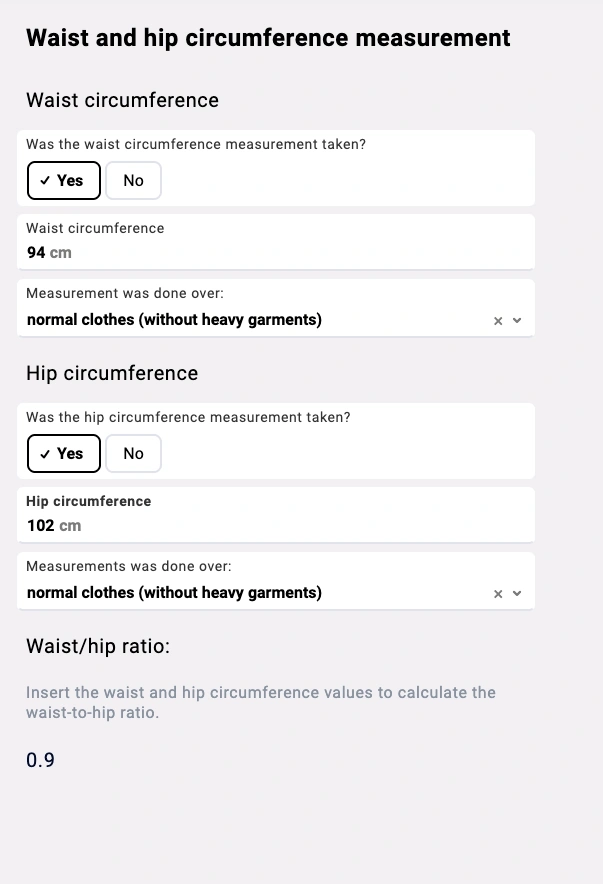The width and height of the screenshot is (603, 884).
Task: Clear the hip clothing selection with the x icon
Action: (x=497, y=593)
